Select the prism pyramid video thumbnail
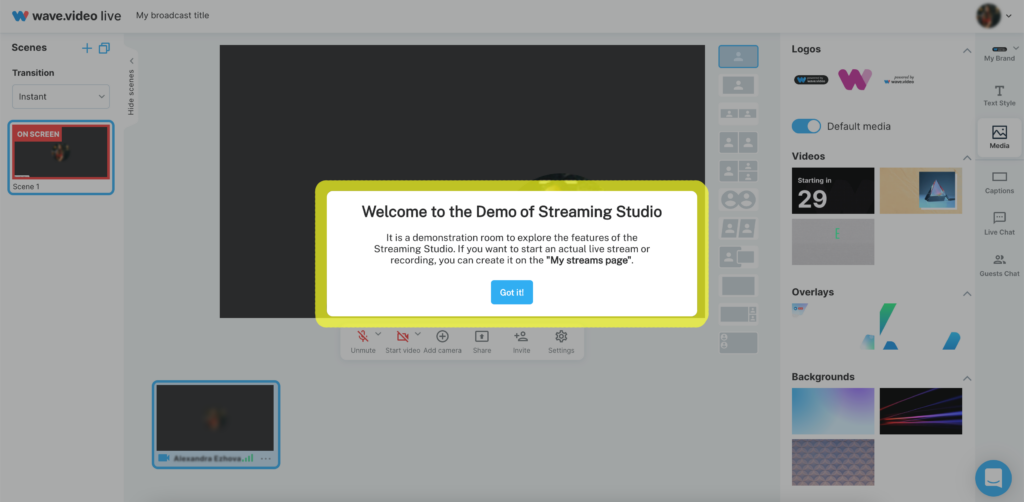The height and width of the screenshot is (502, 1024). coord(921,191)
